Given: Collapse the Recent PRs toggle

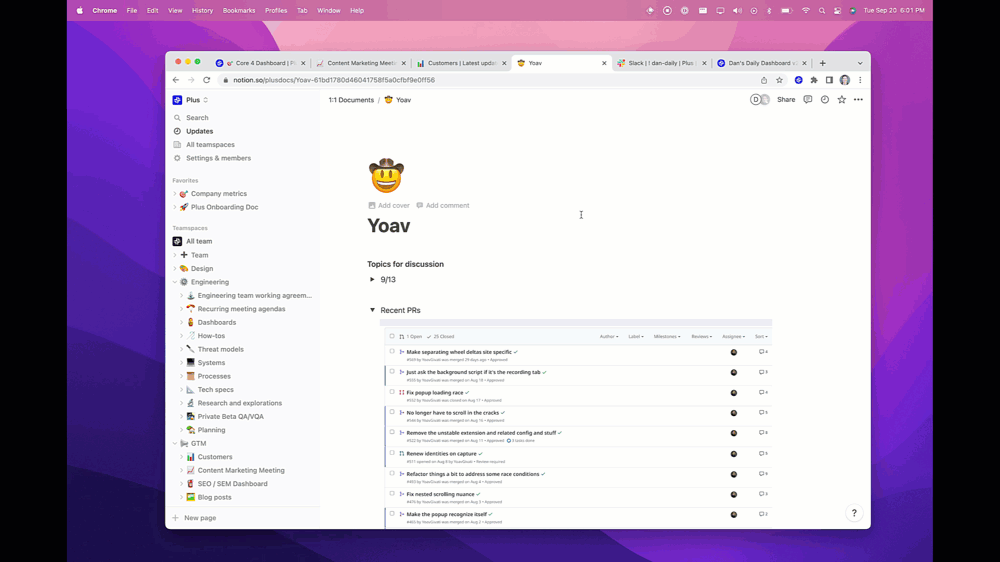Looking at the screenshot, I should 372,310.
